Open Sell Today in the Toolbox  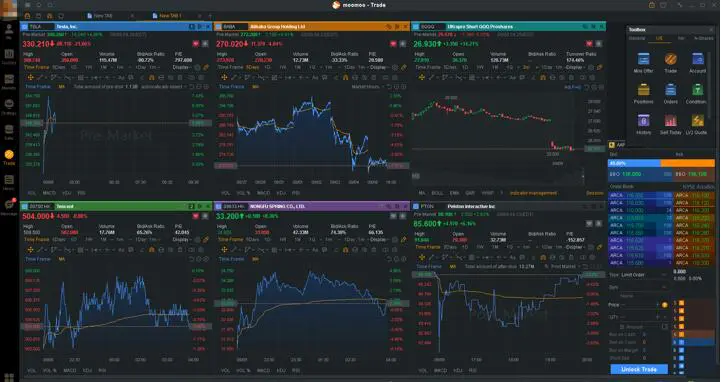pyautogui.click(x=670, y=124)
